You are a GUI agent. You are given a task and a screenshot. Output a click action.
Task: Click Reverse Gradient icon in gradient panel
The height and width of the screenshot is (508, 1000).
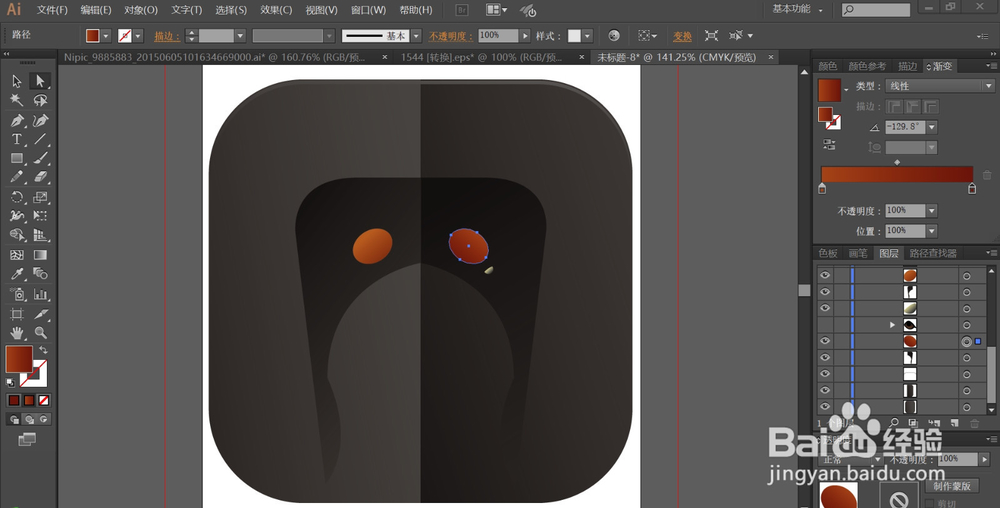[x=828, y=144]
